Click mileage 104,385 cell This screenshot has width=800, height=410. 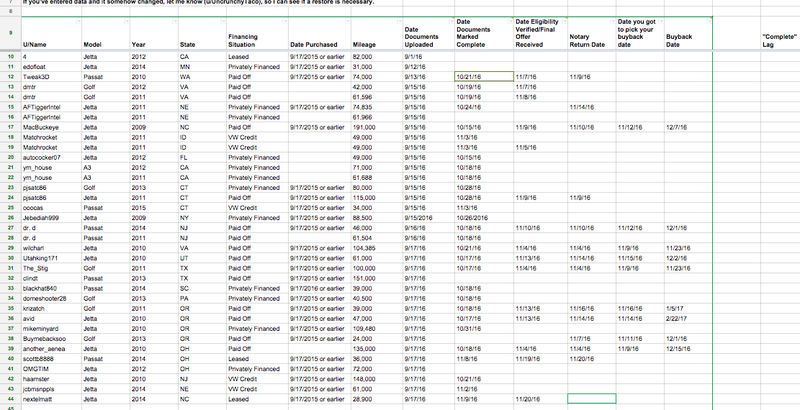(377, 248)
